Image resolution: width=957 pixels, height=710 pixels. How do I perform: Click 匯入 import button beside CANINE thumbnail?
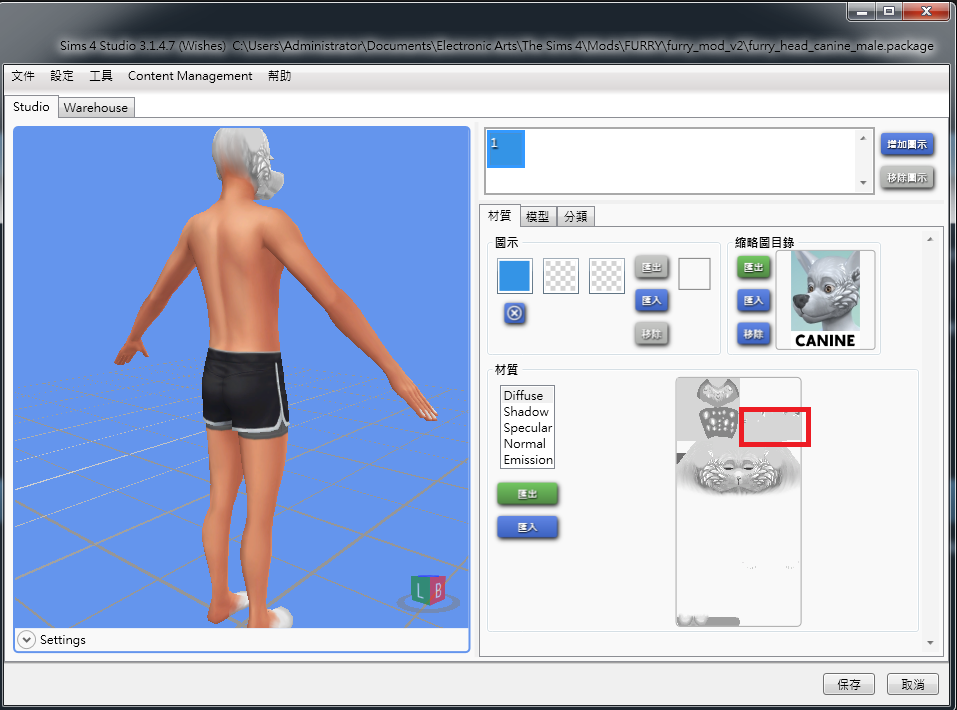[753, 300]
